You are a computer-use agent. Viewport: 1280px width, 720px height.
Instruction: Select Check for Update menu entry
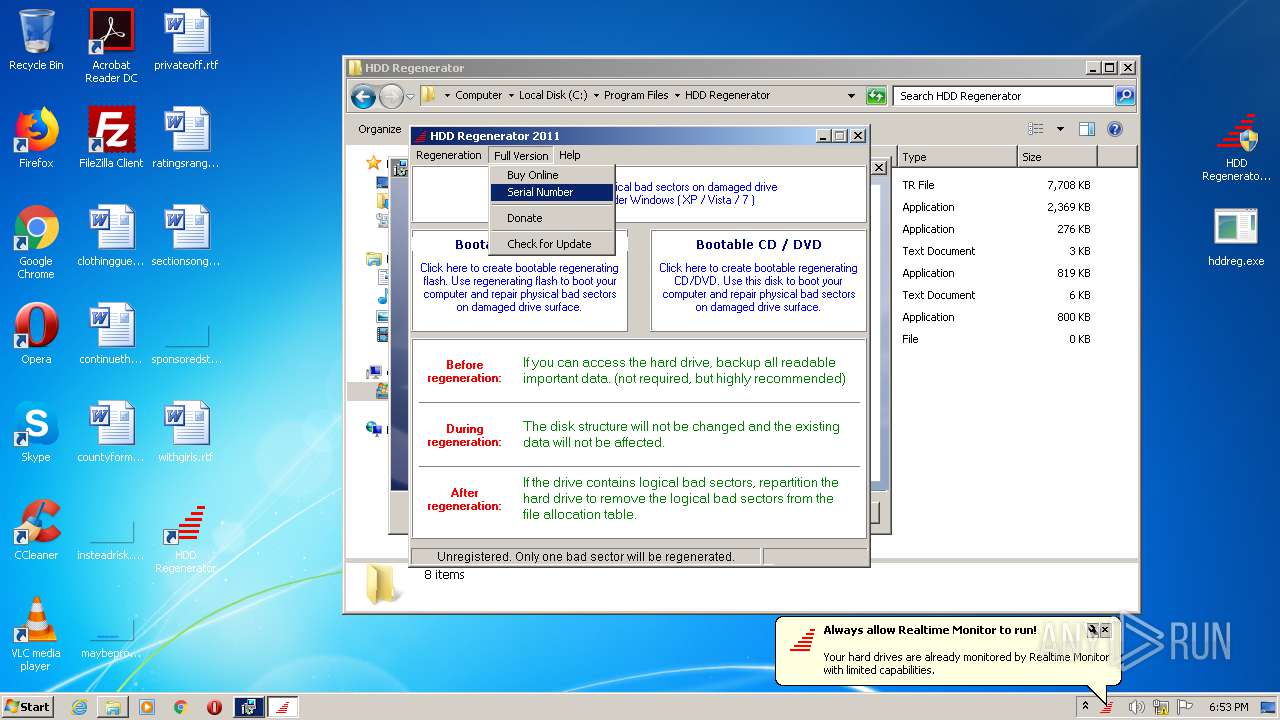point(552,244)
